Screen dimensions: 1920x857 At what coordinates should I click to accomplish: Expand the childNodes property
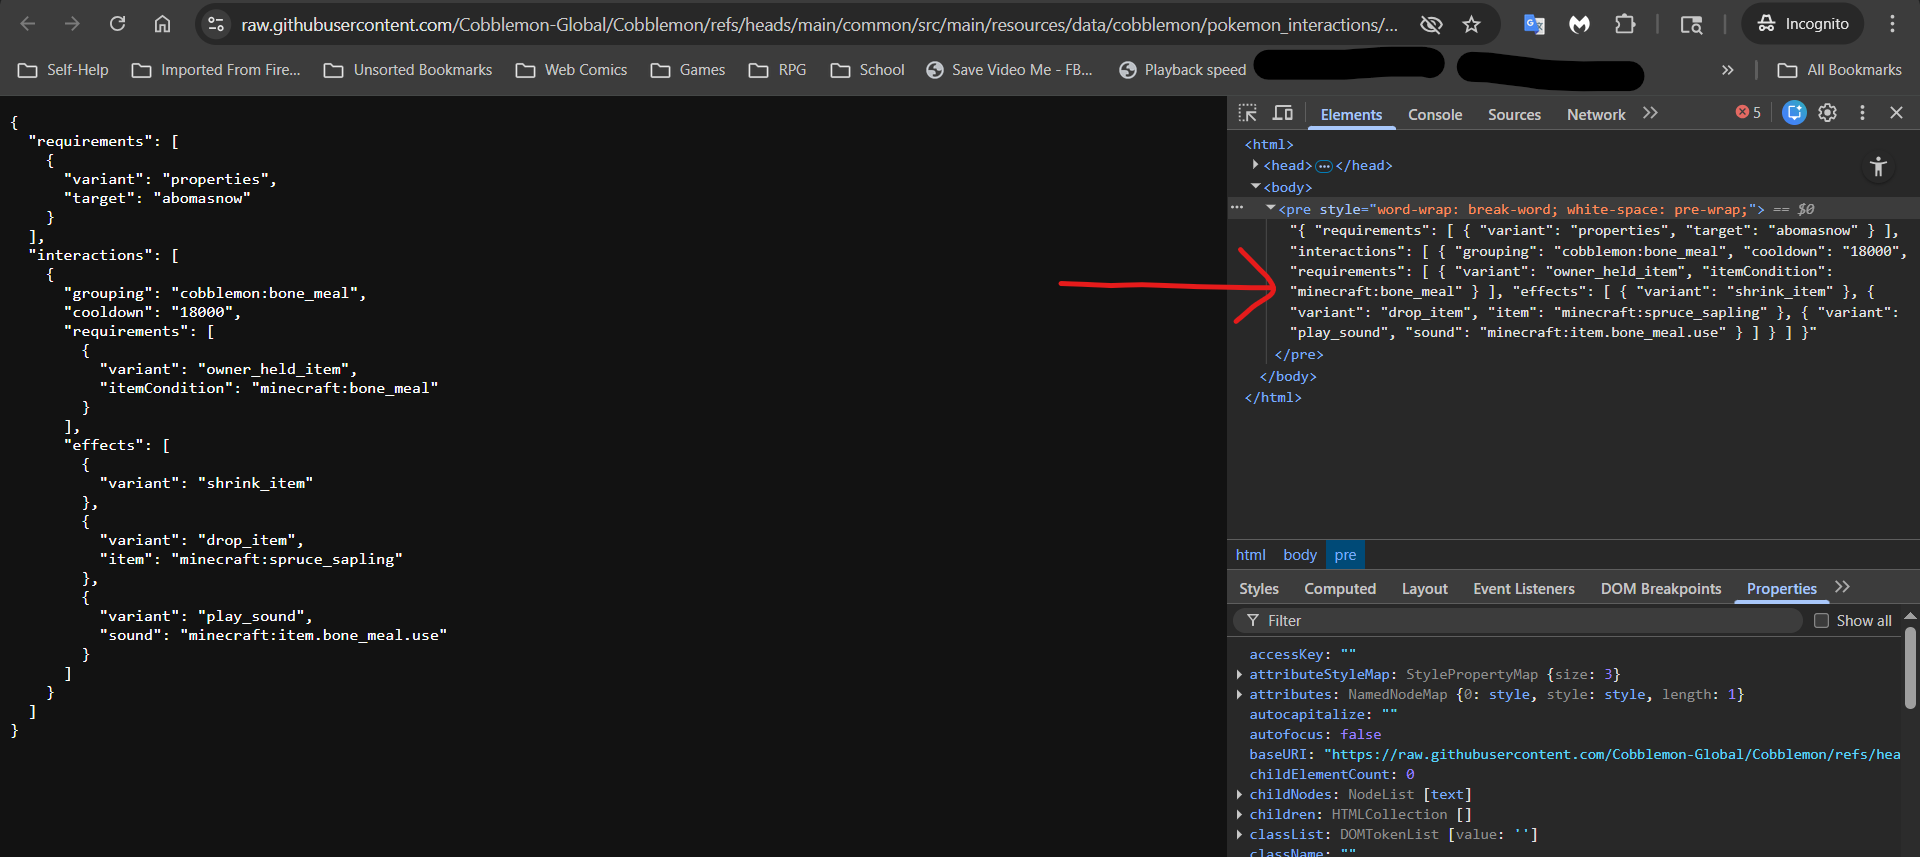coord(1240,794)
